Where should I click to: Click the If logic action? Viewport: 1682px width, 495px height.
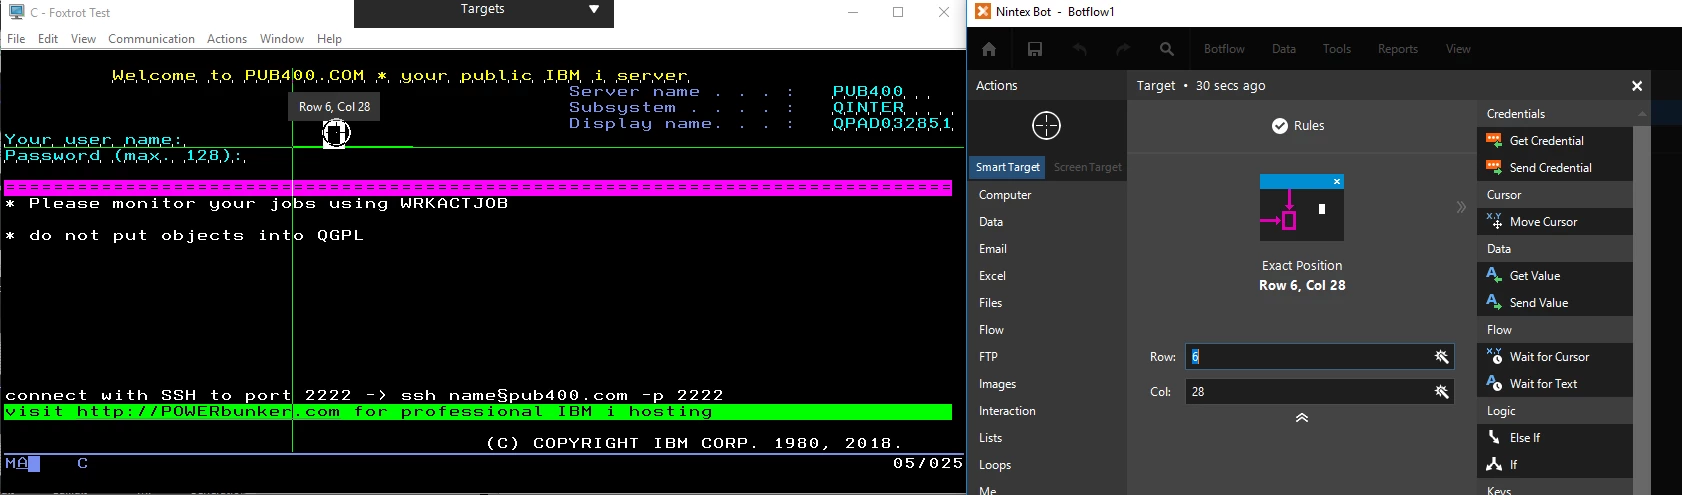coord(1555,465)
